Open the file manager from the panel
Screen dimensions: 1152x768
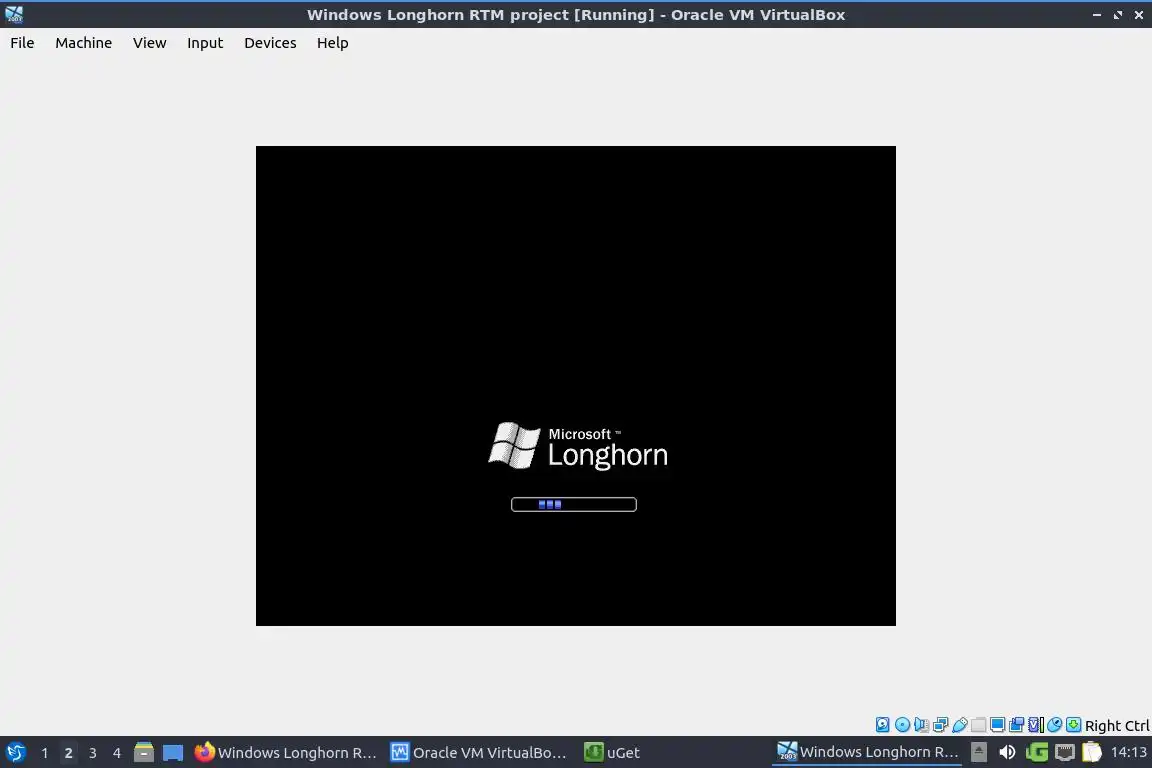point(144,752)
